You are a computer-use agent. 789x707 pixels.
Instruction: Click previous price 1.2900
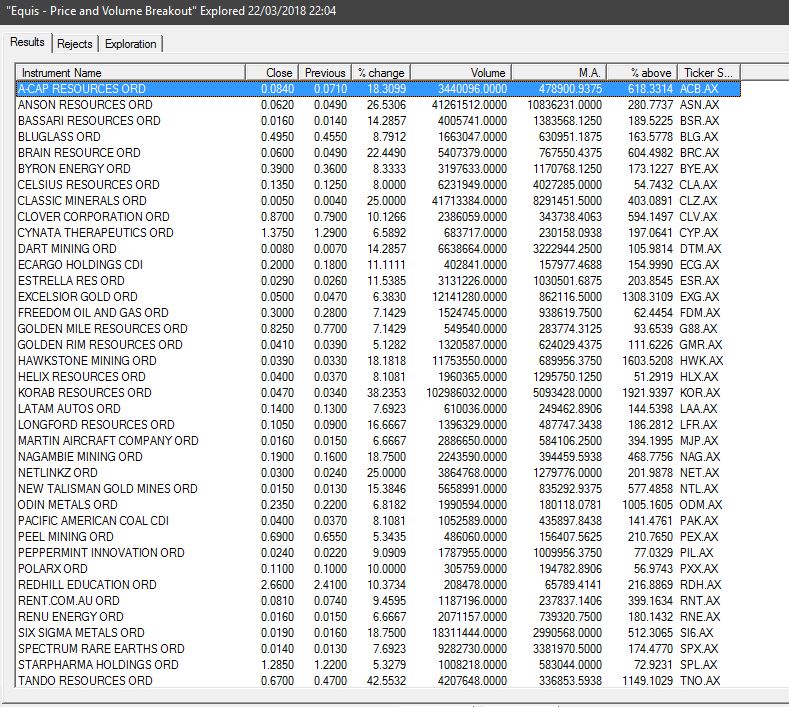click(331, 232)
